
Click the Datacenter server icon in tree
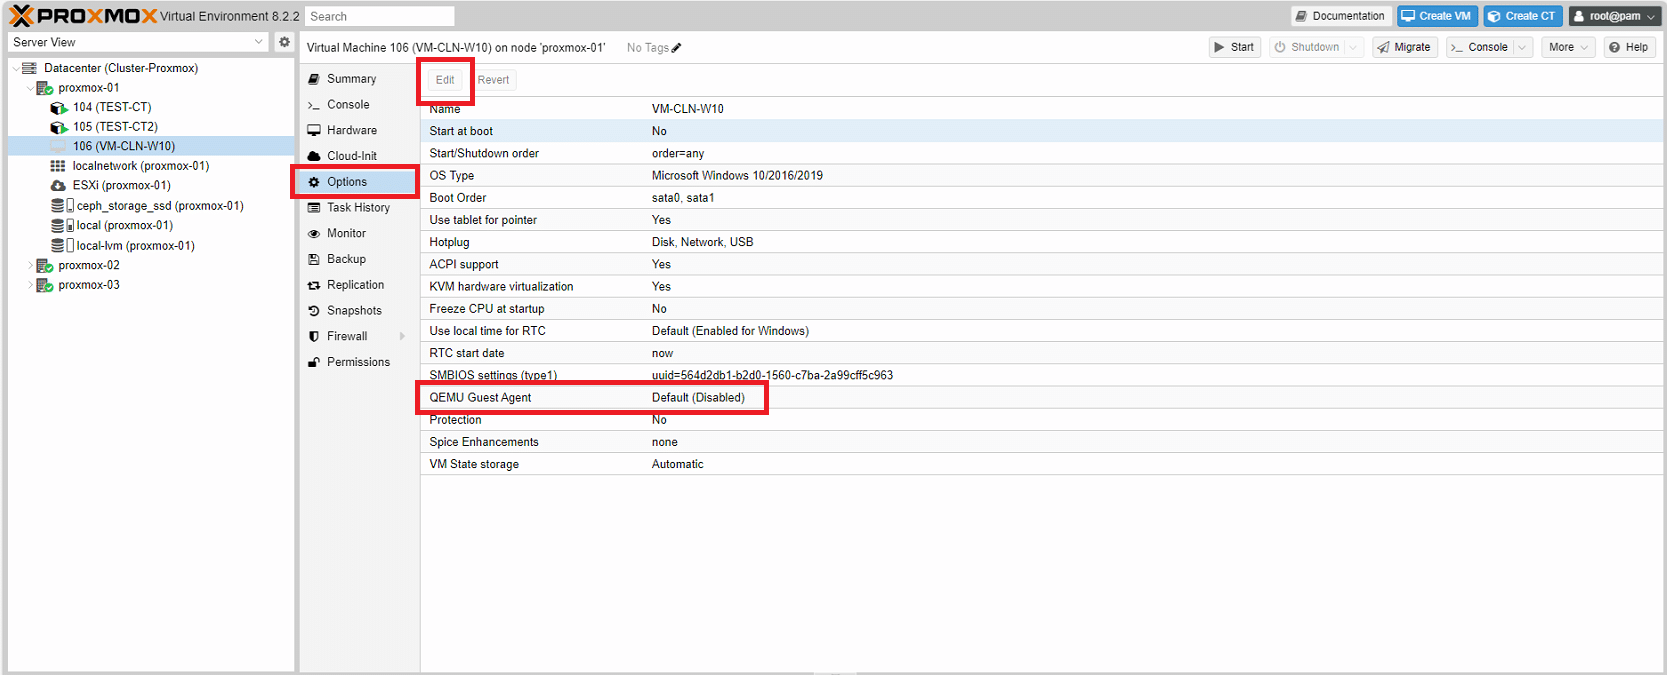tap(30, 68)
